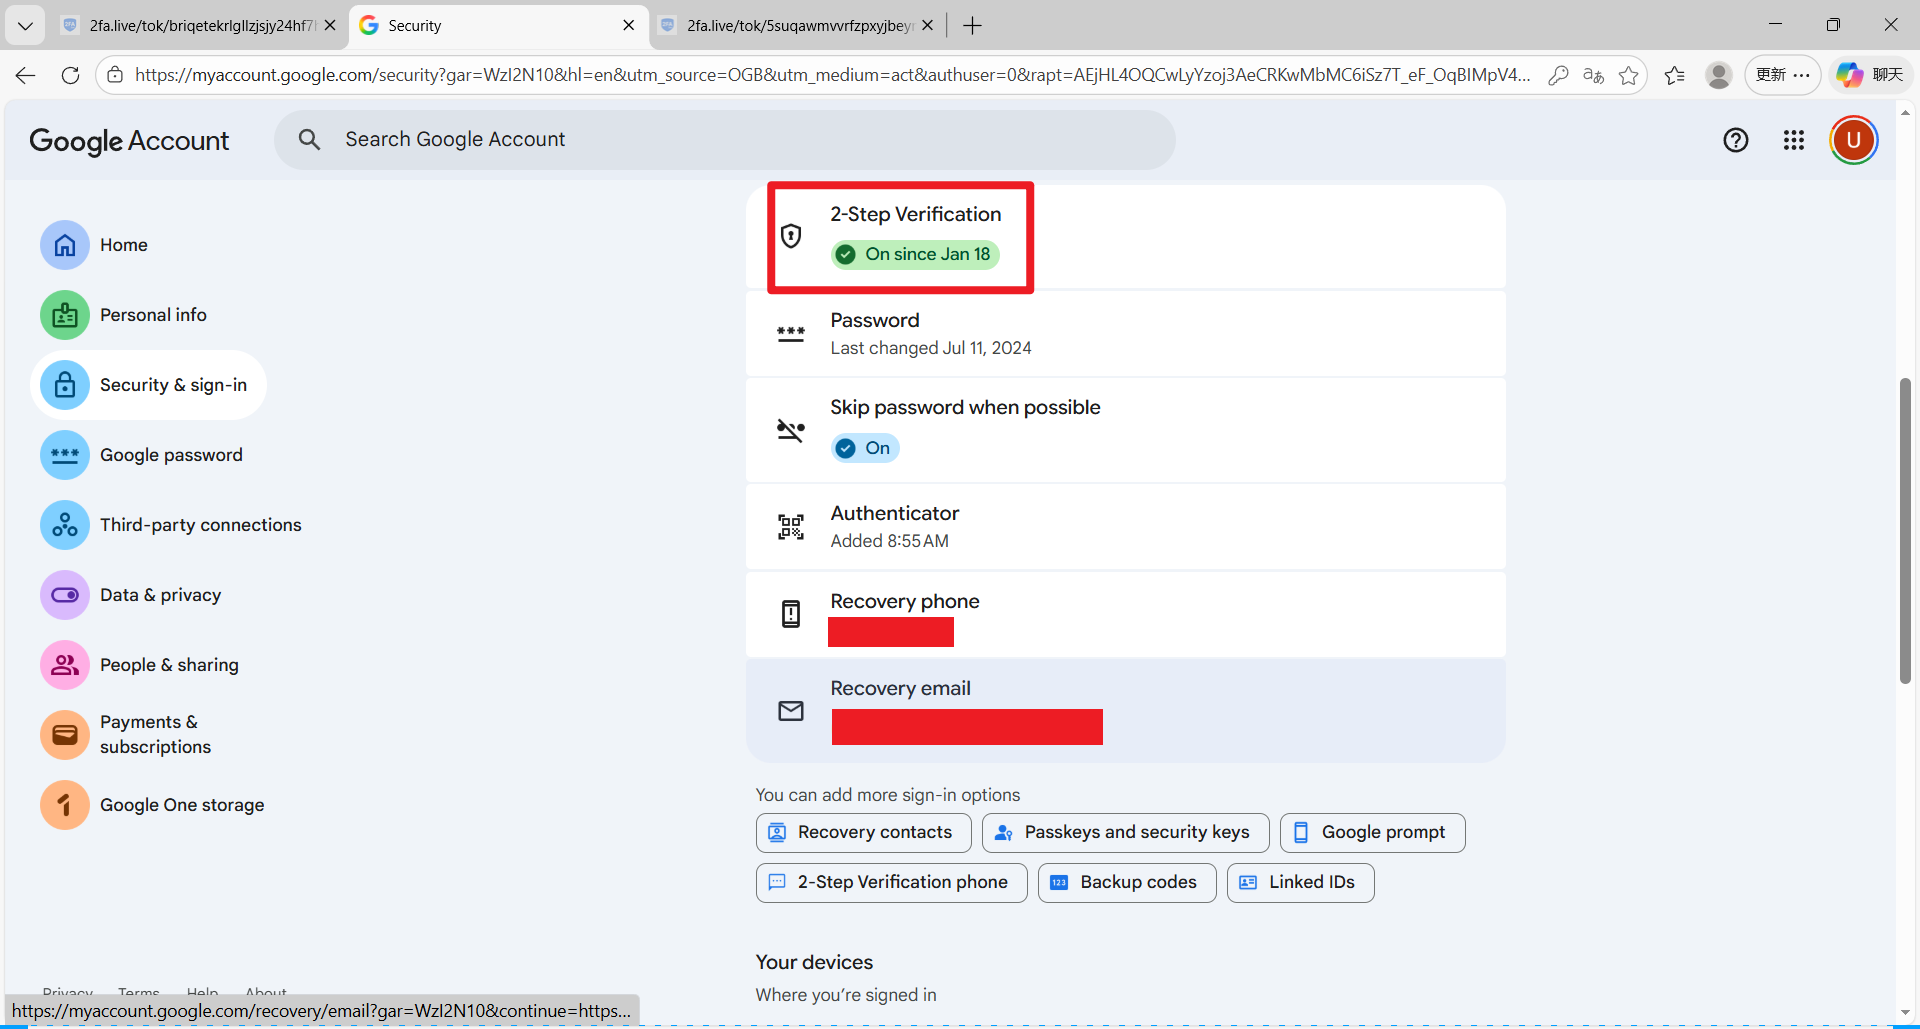Click the password key icon in address bar
The image size is (1920, 1029).
tap(1557, 75)
